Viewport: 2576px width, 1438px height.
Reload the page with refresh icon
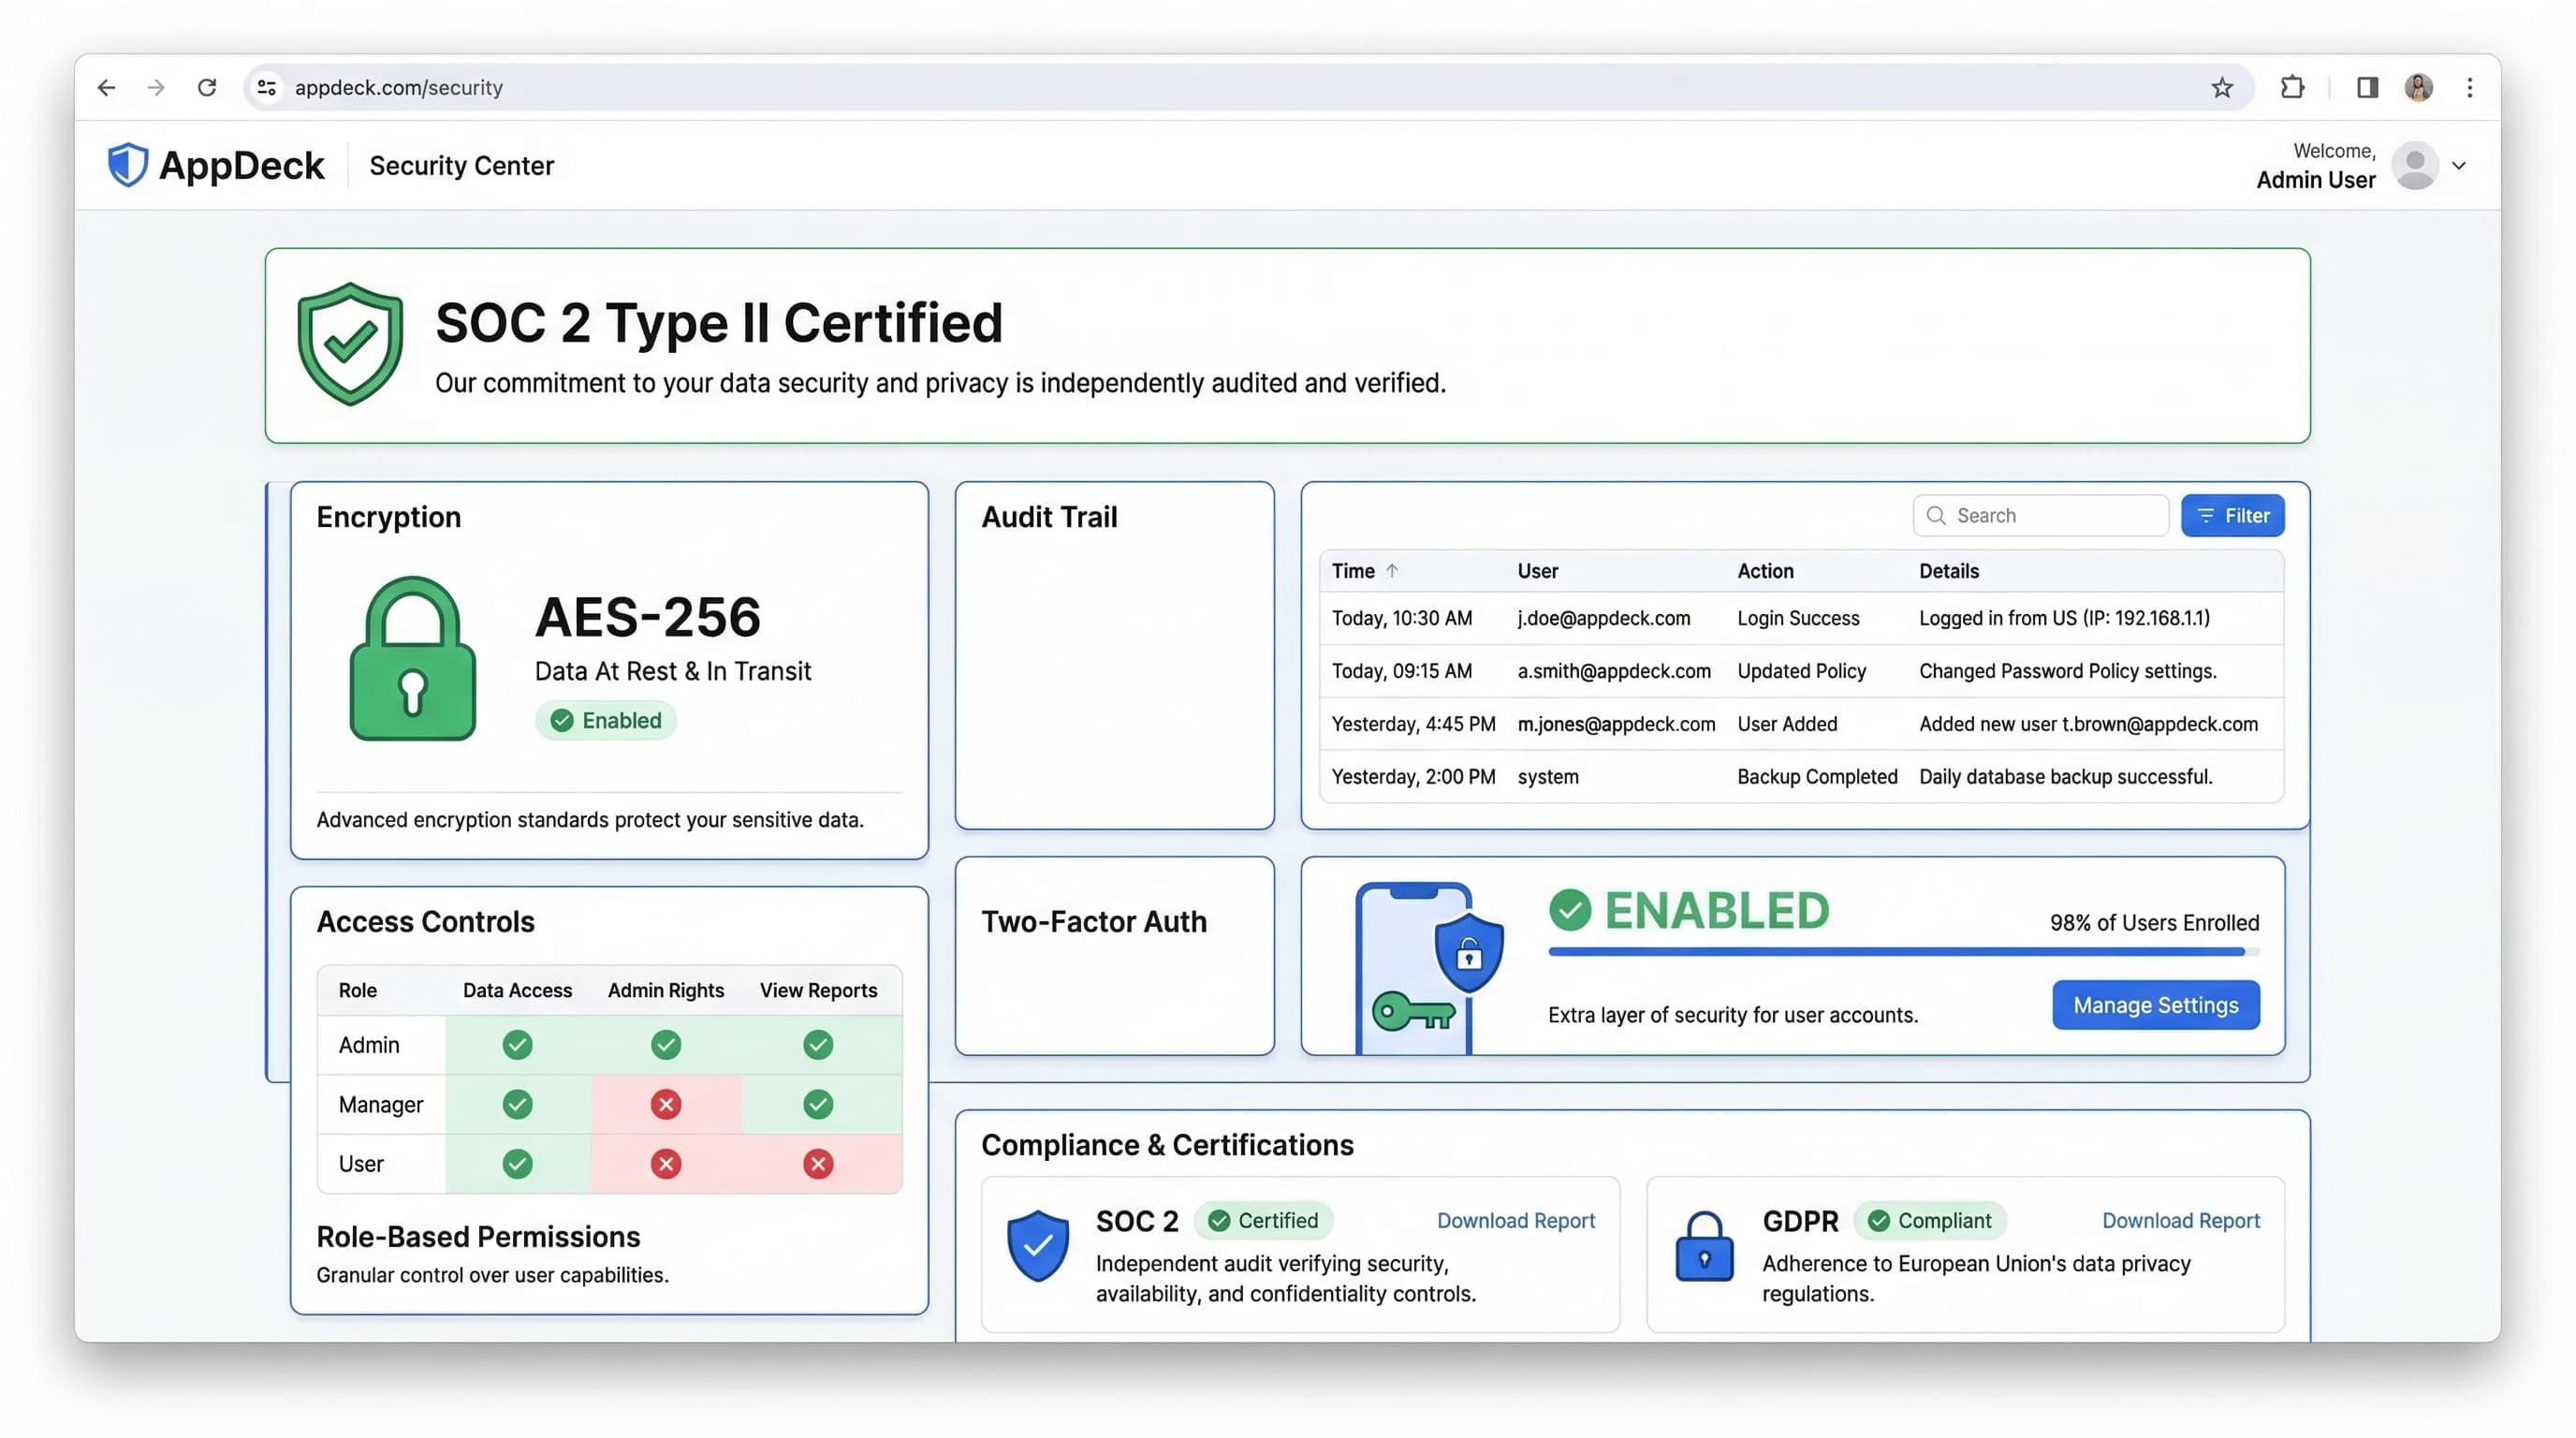click(207, 88)
